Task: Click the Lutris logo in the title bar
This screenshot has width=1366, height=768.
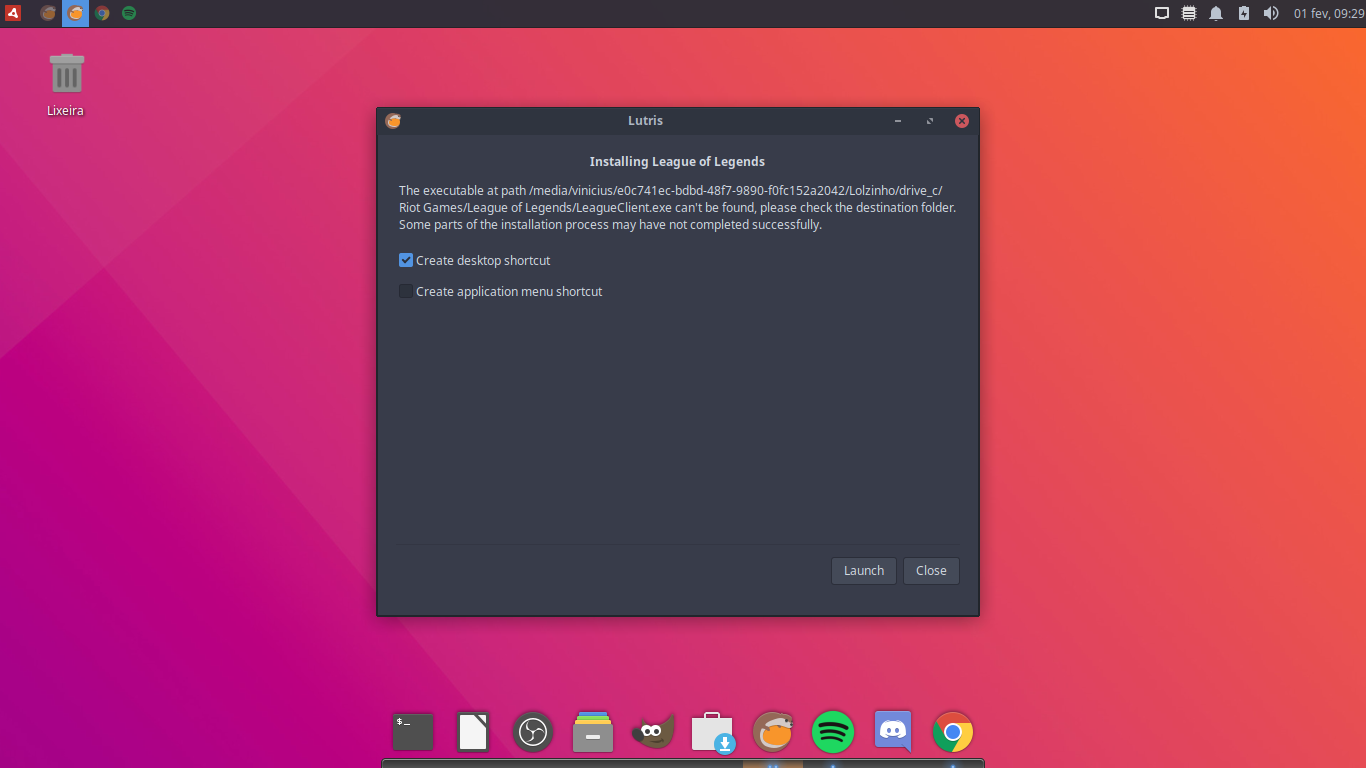Action: (x=393, y=121)
